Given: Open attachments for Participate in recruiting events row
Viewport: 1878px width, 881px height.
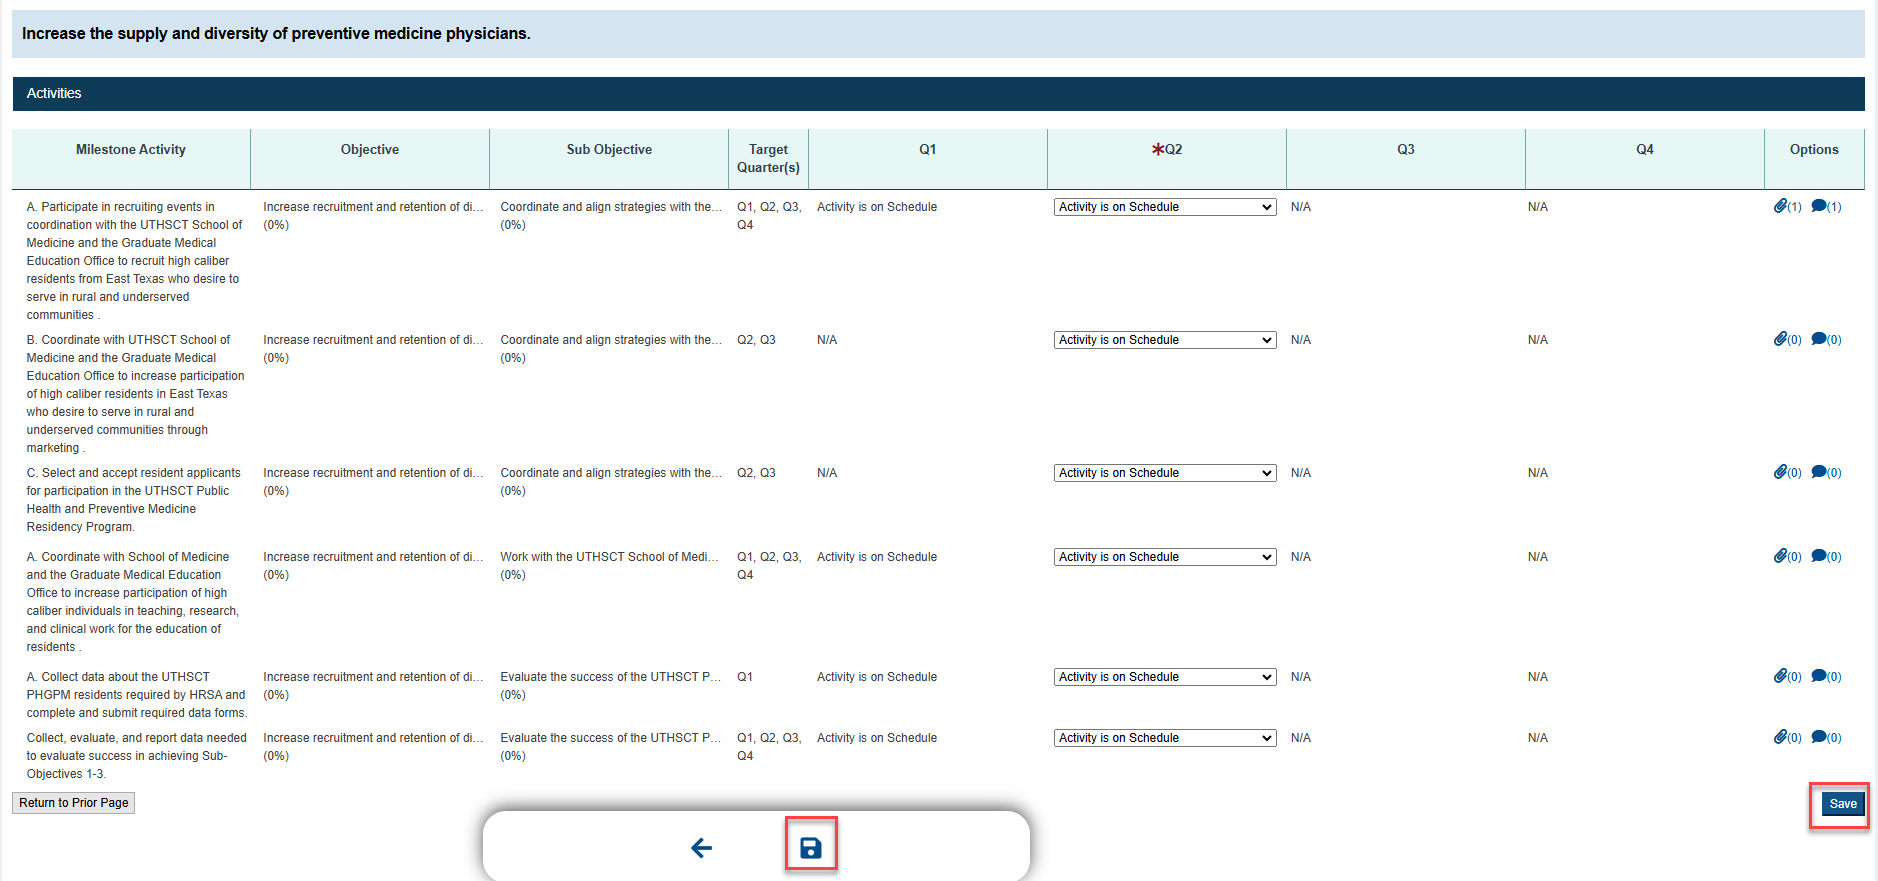Looking at the screenshot, I should point(1787,206).
